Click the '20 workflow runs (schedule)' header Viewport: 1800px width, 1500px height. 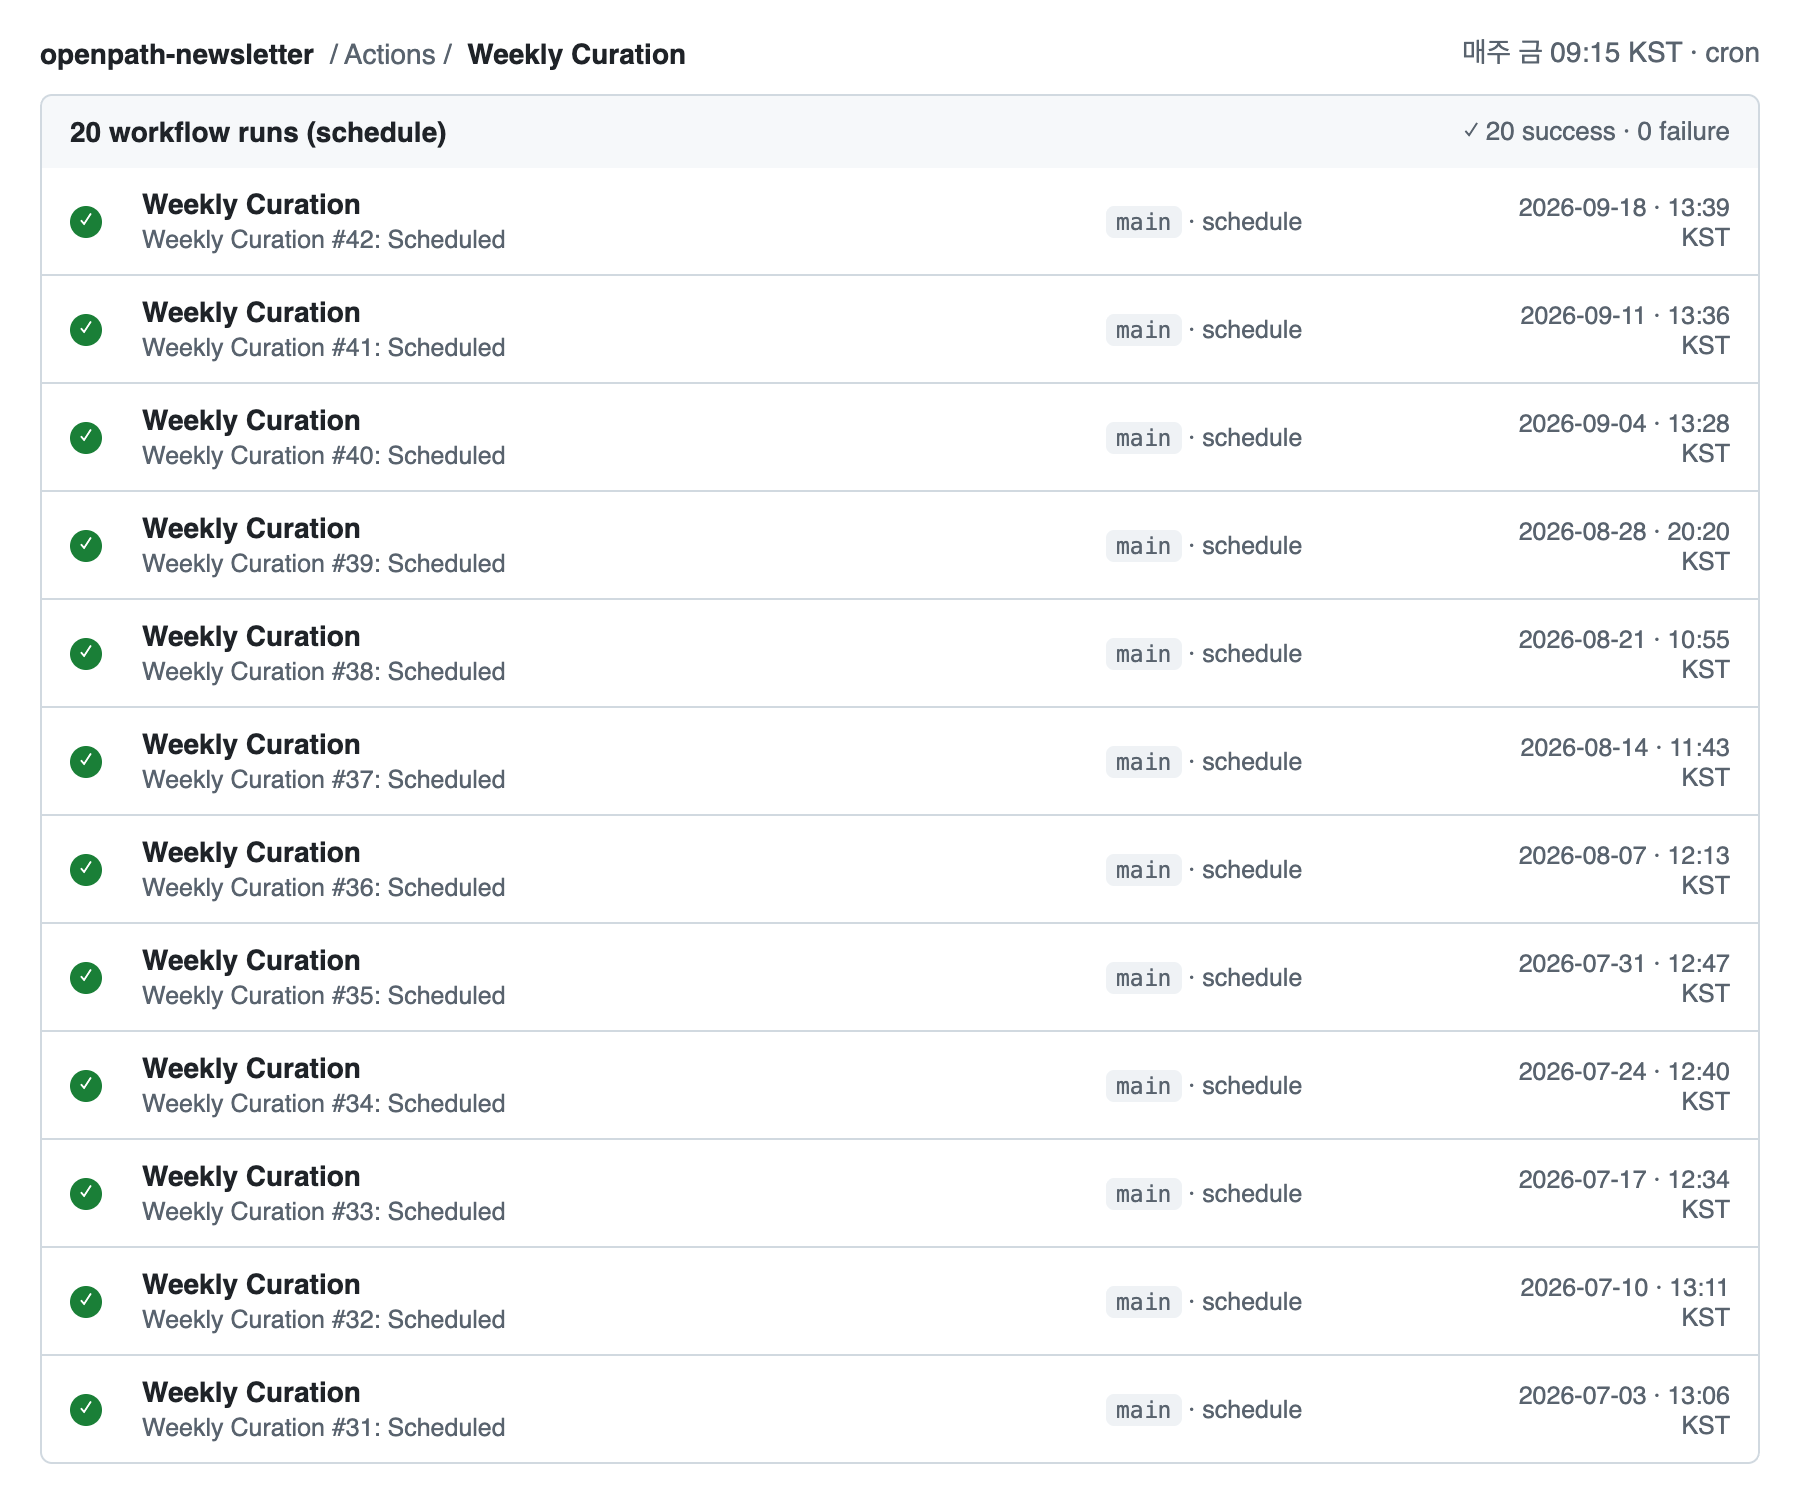coord(258,132)
